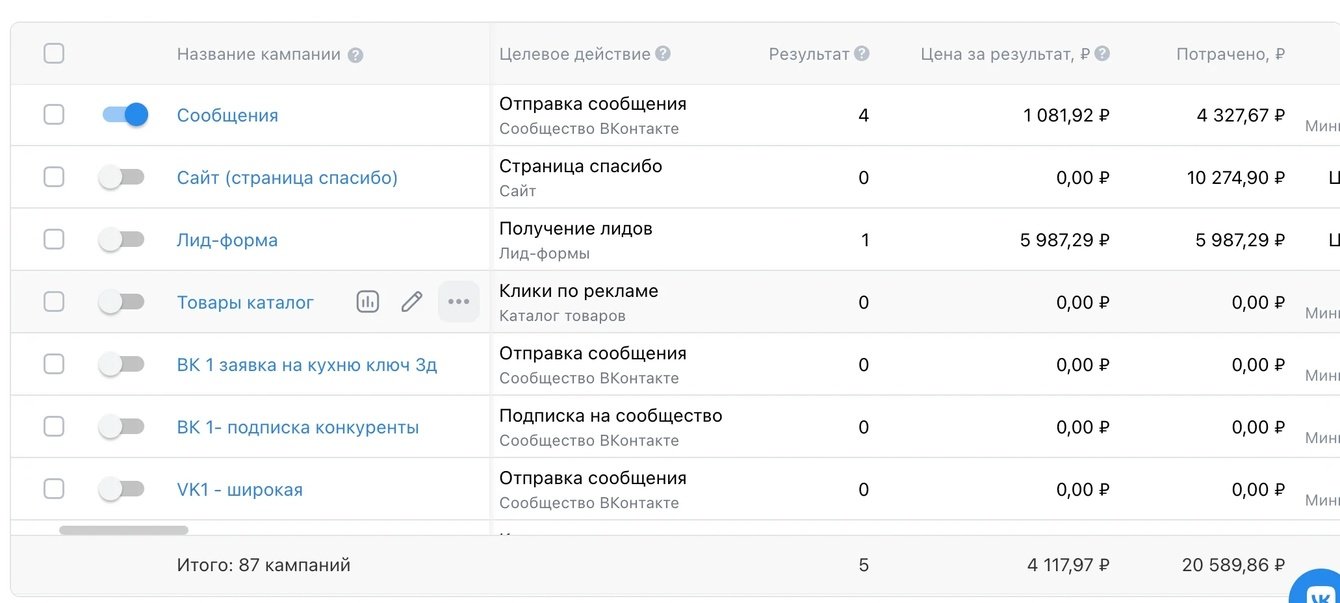Disable the Сообщения campaign toggle
This screenshot has width=1340, height=603.
pos(125,115)
